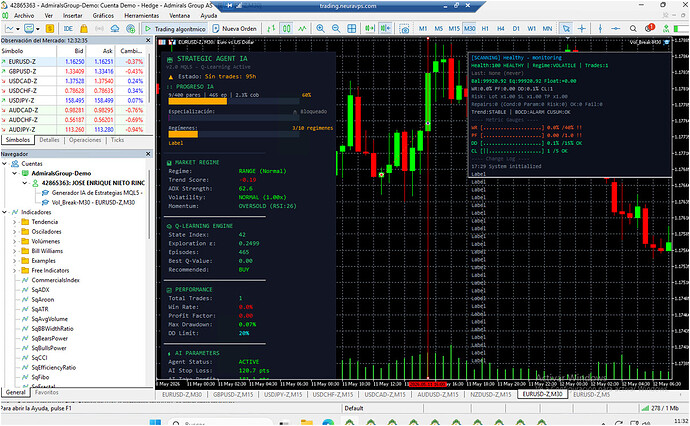Switch to the GBPUSD-Z,M15 chart tab
Screen dimensions: 690x426
[233, 395]
